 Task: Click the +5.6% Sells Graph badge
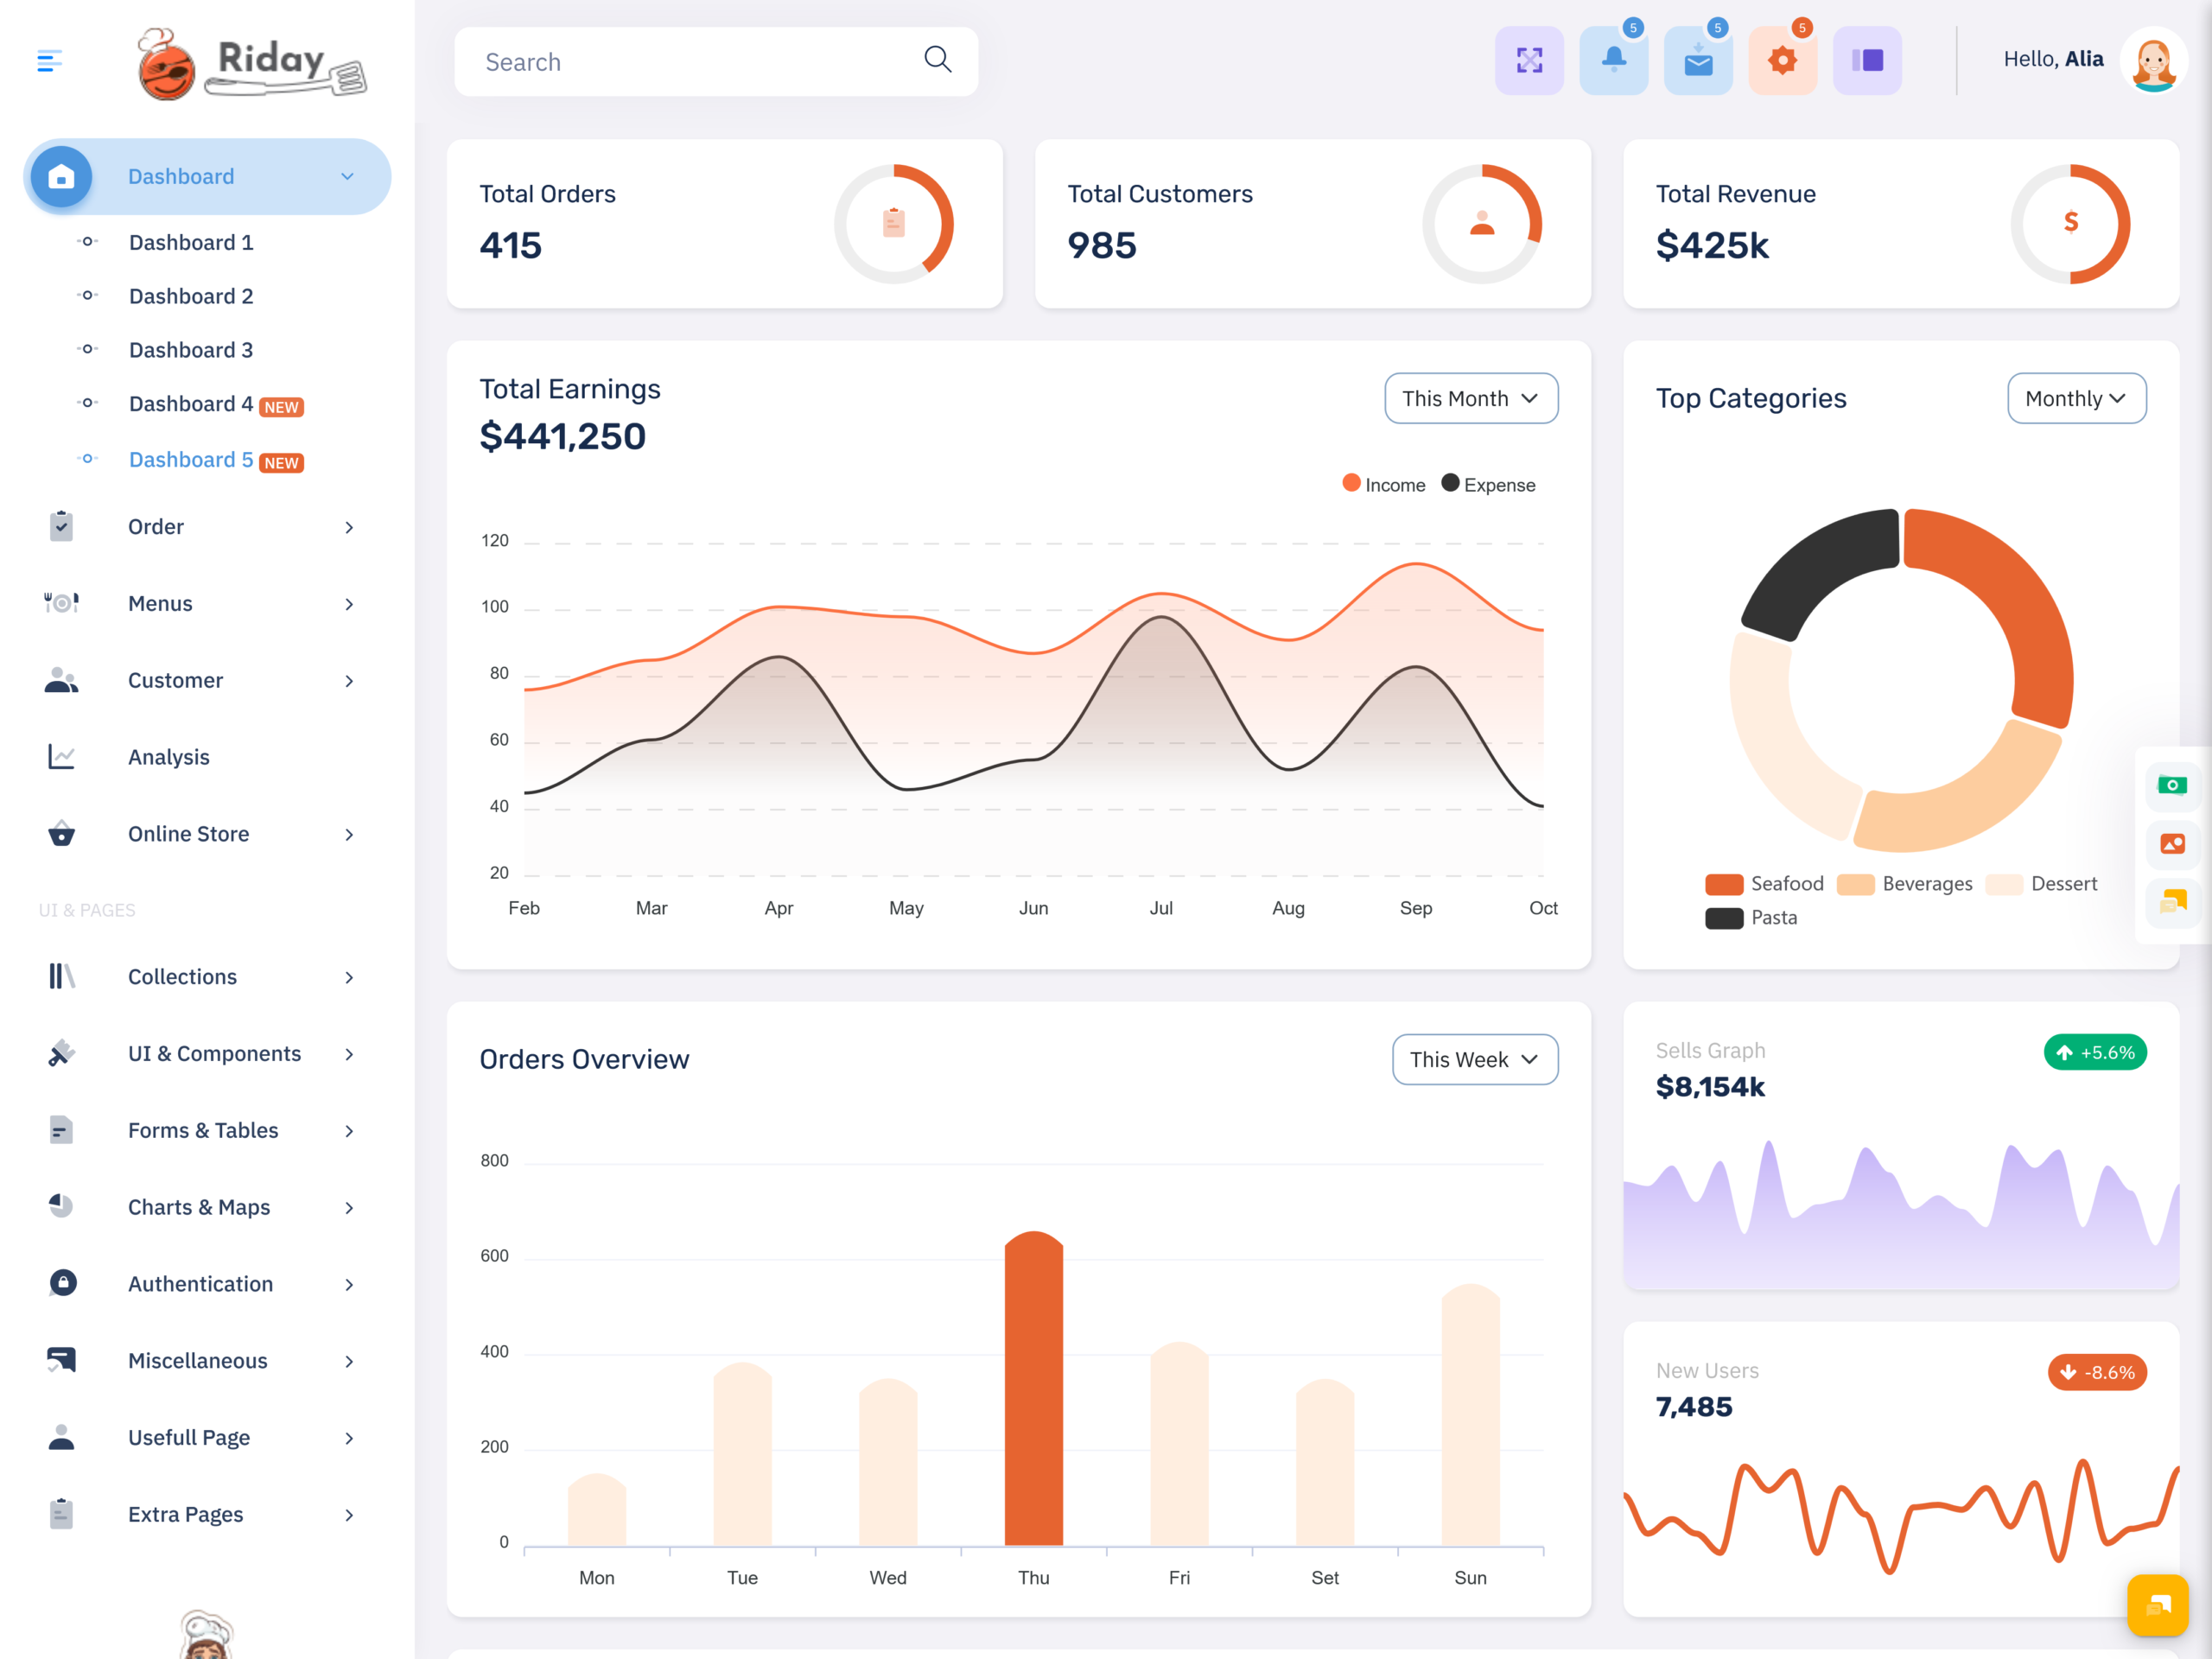[x=2095, y=1052]
